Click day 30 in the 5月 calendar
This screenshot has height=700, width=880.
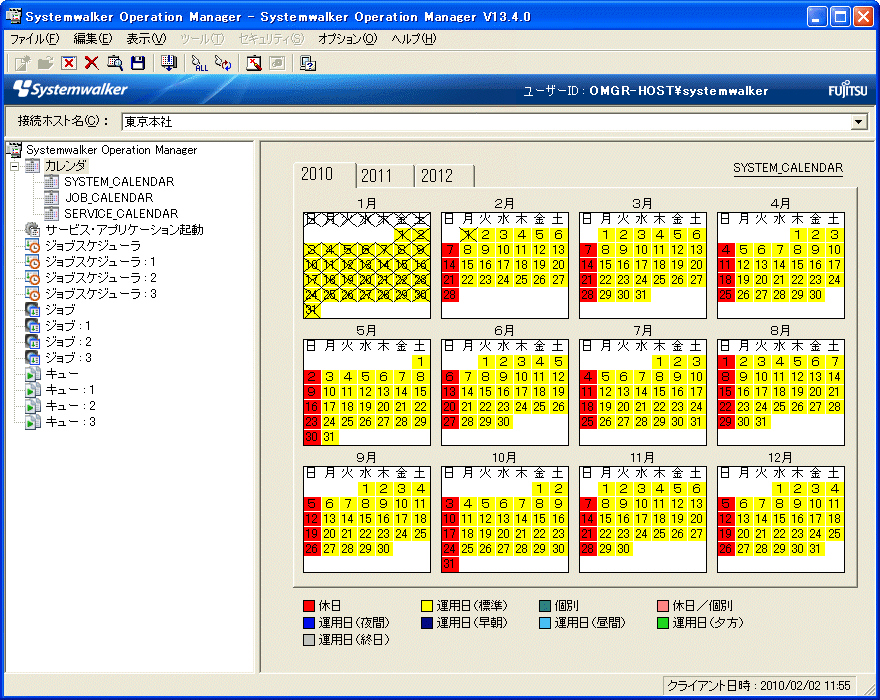click(x=312, y=437)
